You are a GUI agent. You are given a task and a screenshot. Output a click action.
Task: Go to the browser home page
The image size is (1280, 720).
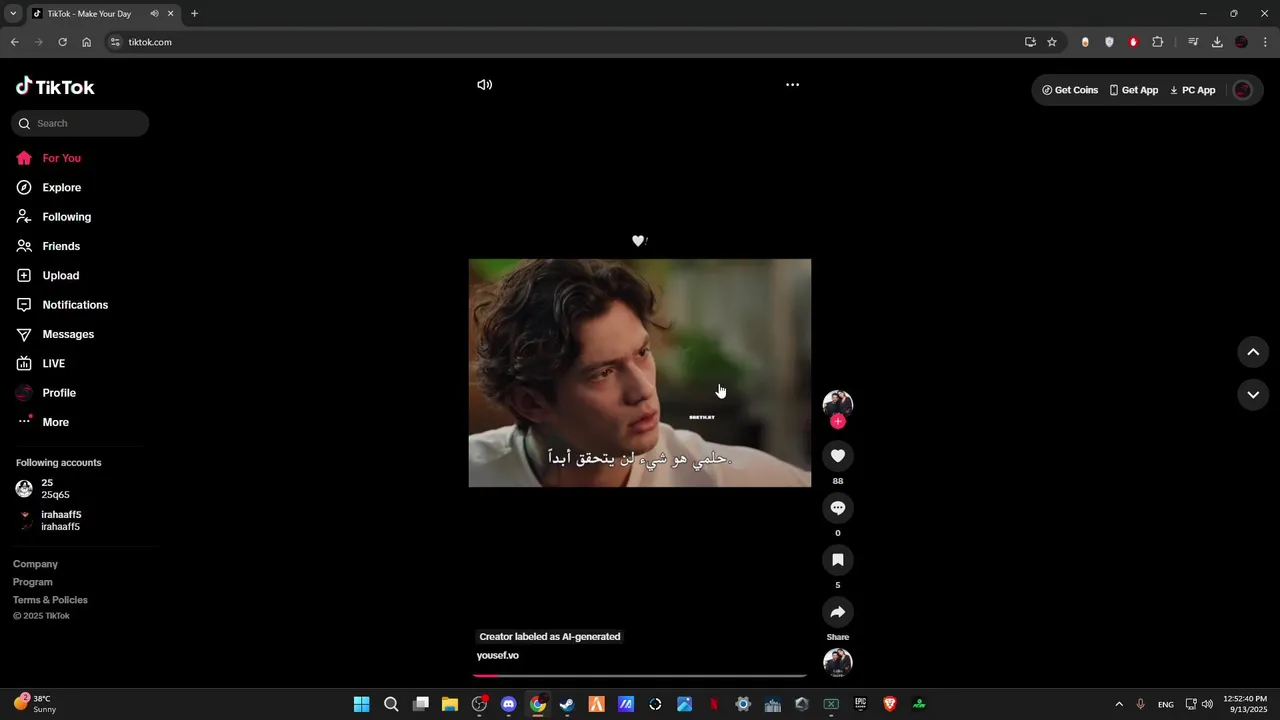86,42
